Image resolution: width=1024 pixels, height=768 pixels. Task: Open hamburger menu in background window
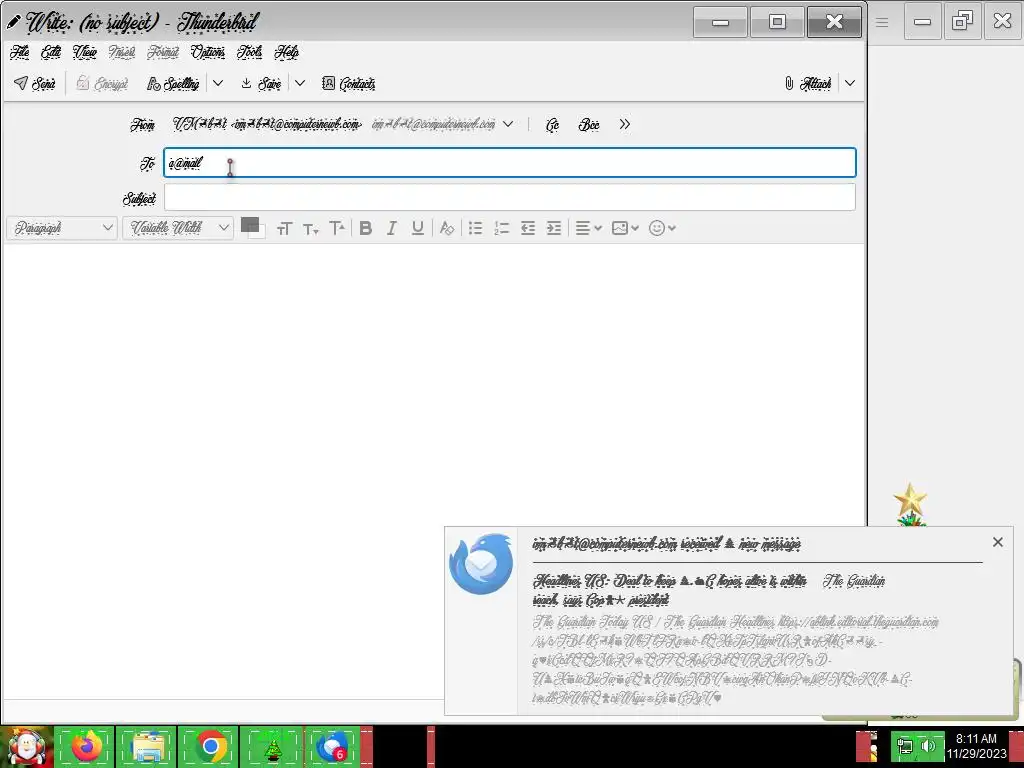pos(882,22)
